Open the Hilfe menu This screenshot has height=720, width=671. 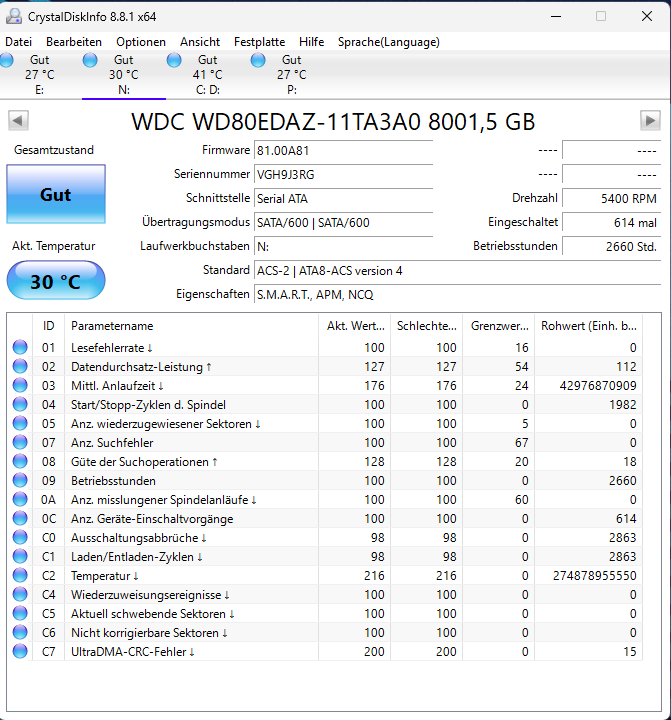[x=311, y=42]
